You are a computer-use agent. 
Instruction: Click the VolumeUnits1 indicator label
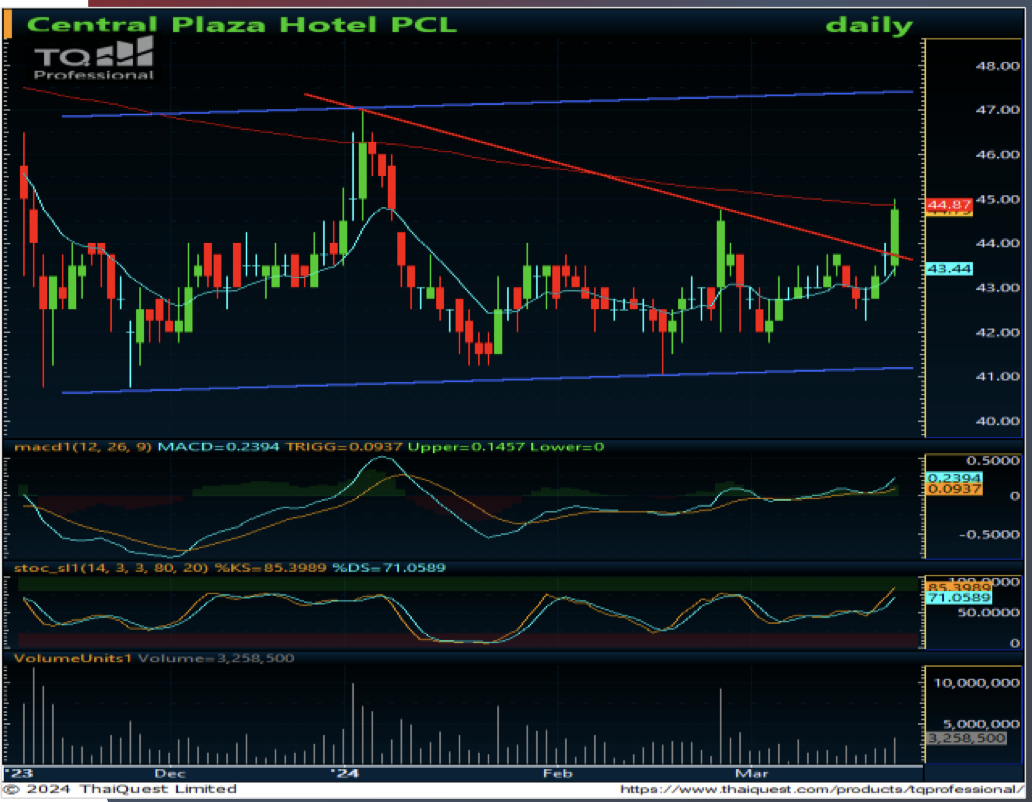[73, 658]
